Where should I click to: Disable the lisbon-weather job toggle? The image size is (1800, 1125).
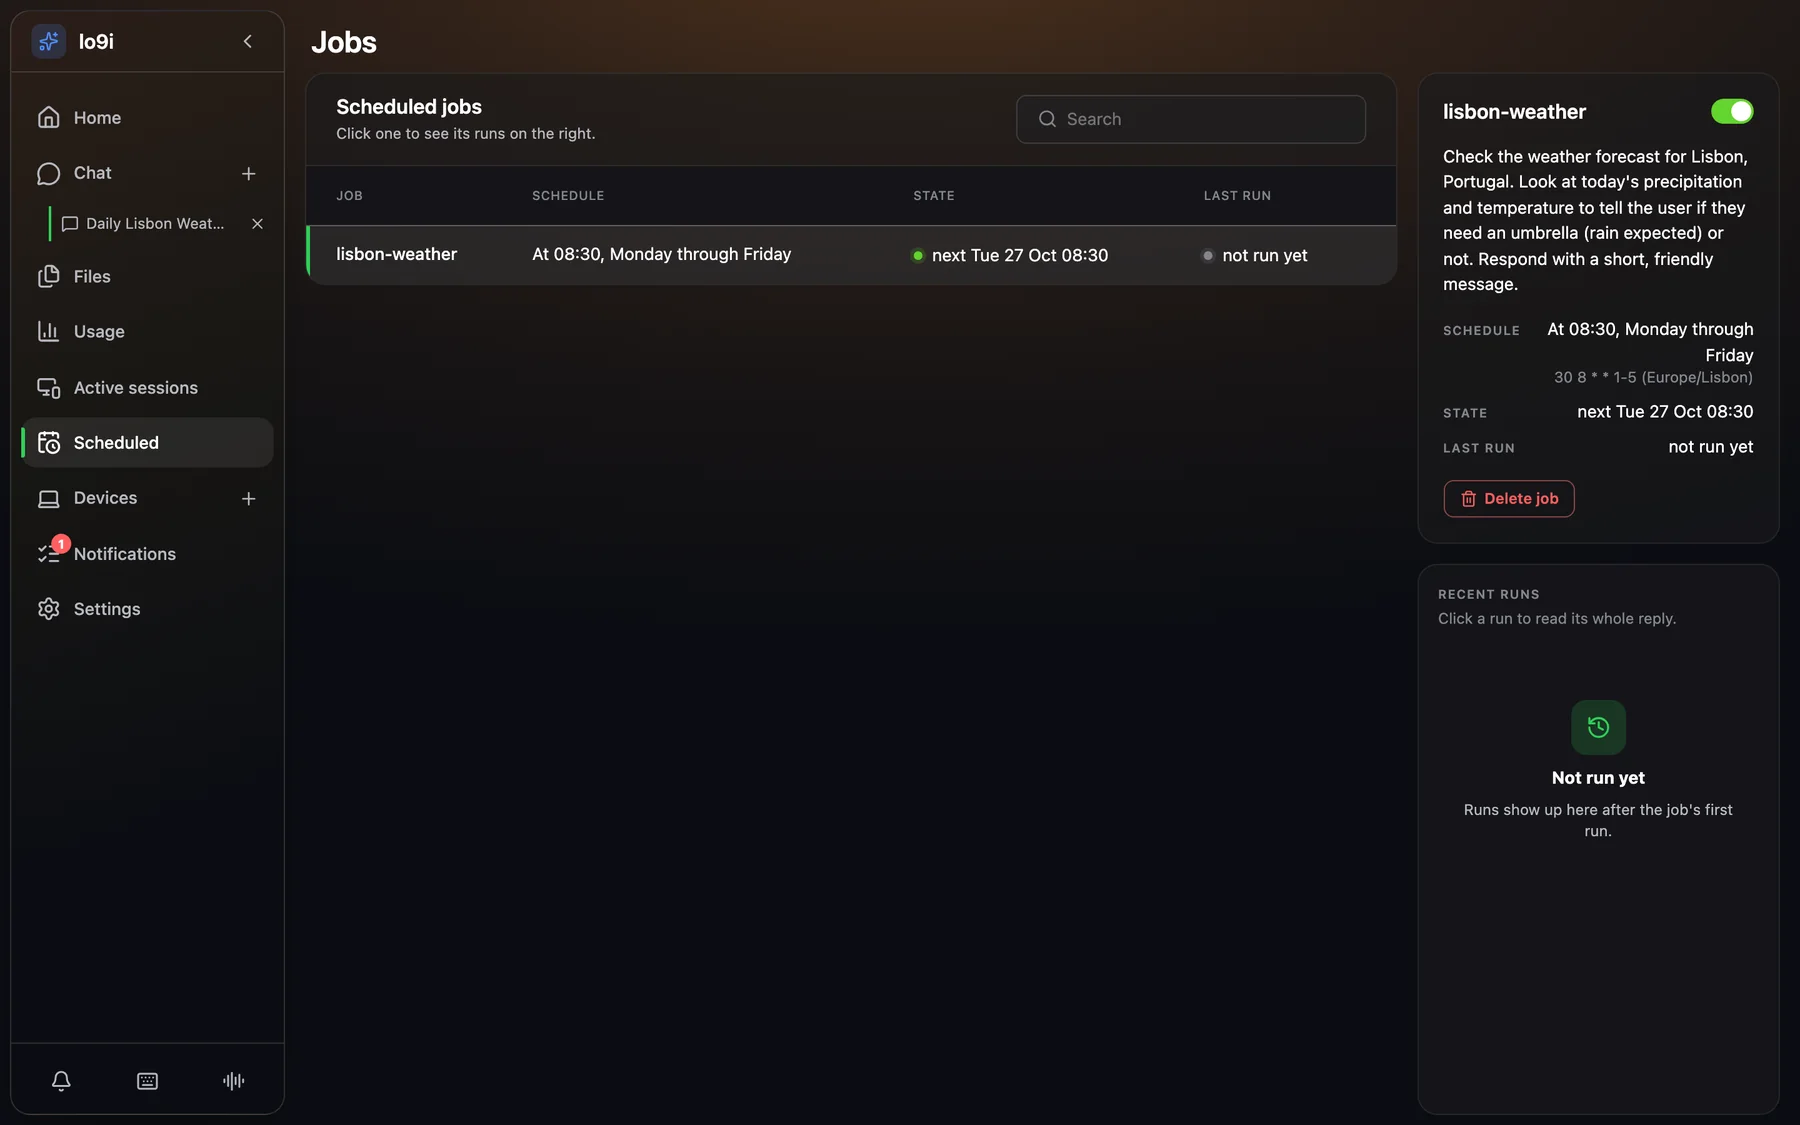coord(1732,111)
